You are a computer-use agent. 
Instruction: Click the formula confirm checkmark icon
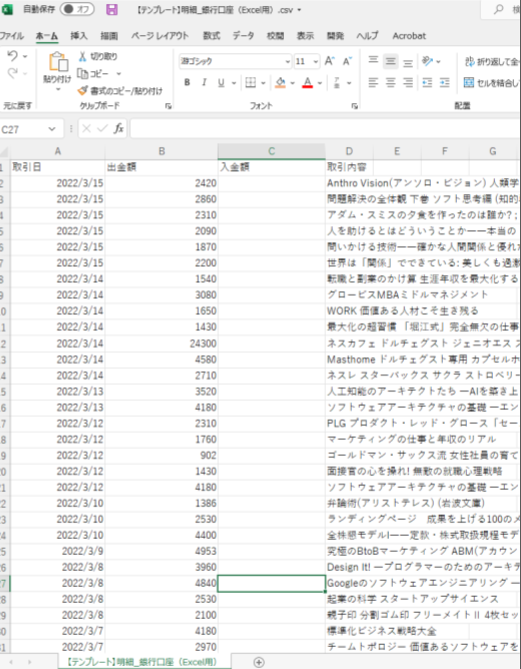point(102,128)
